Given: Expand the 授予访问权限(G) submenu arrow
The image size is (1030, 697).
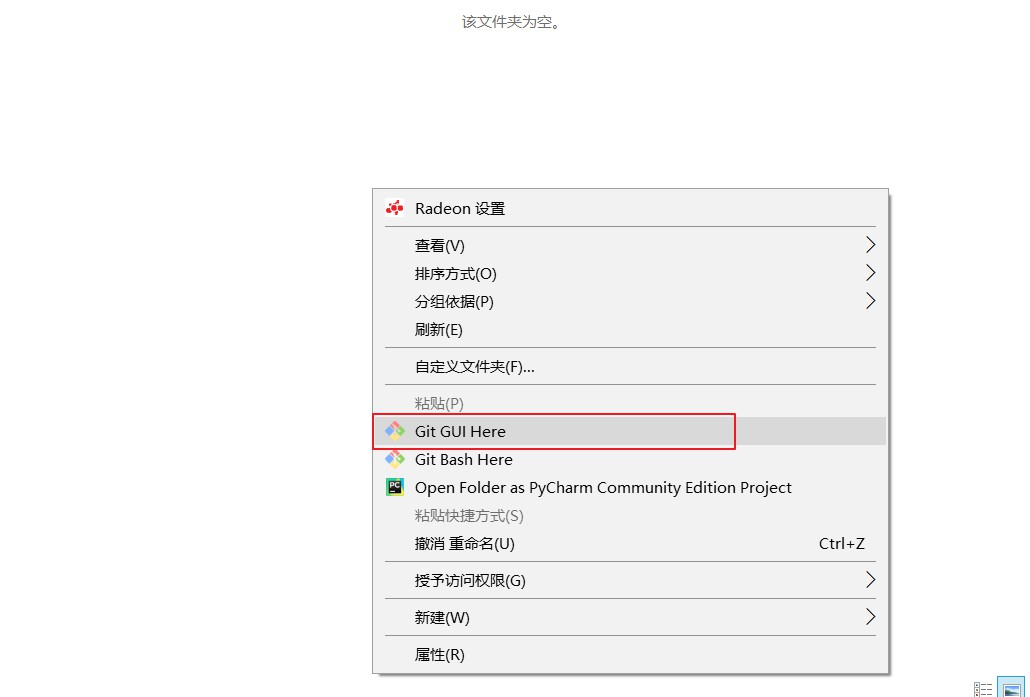Looking at the screenshot, I should (x=870, y=580).
